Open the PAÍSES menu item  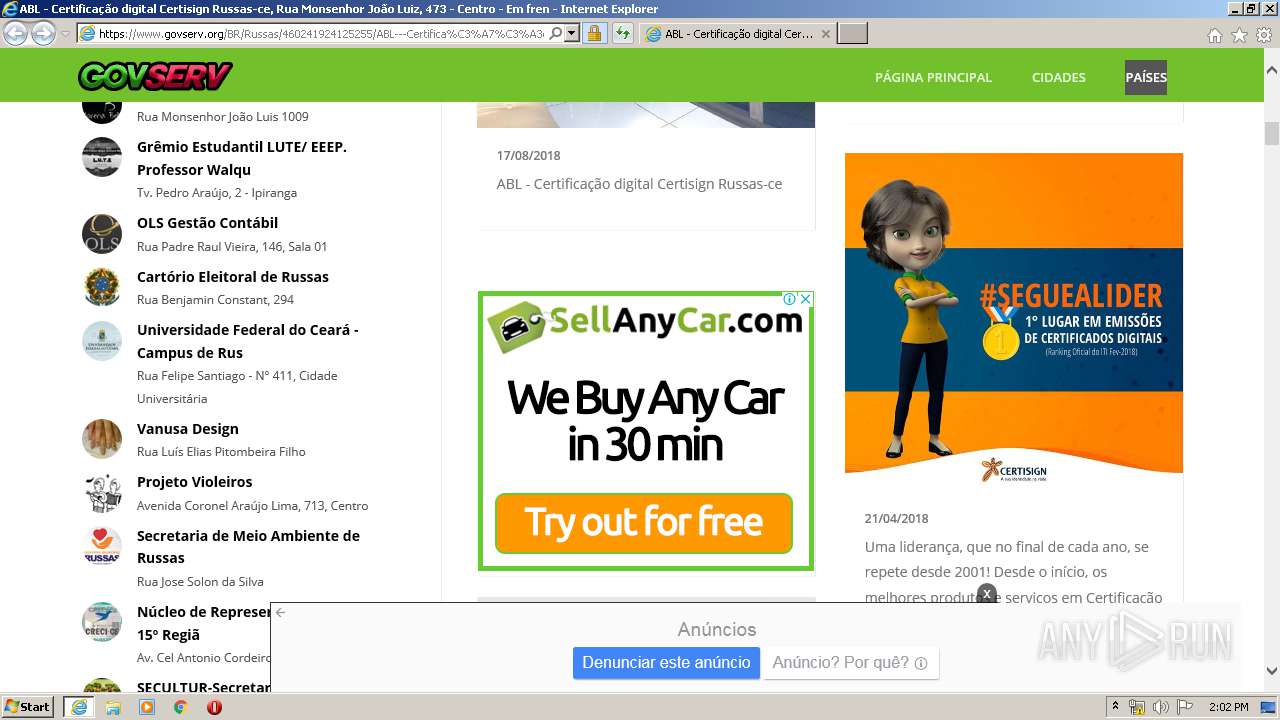(x=1146, y=77)
